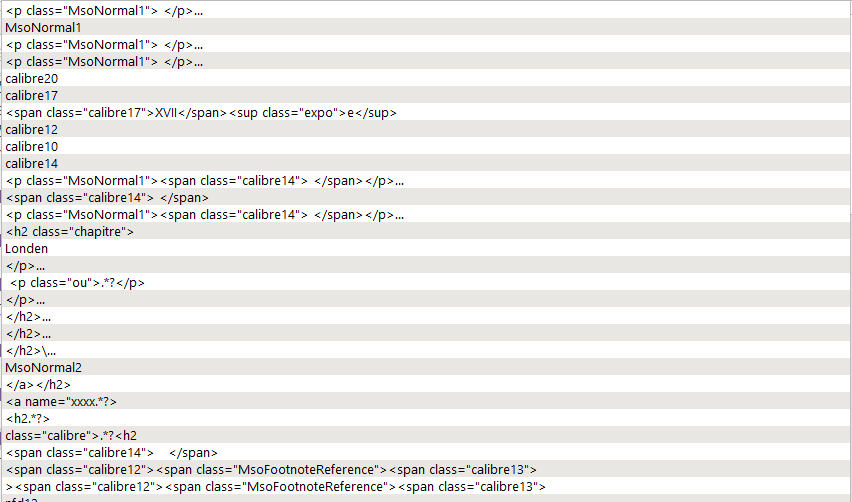Select the '<h2.*?>' regex entry
The image size is (852, 502).
pos(27,418)
